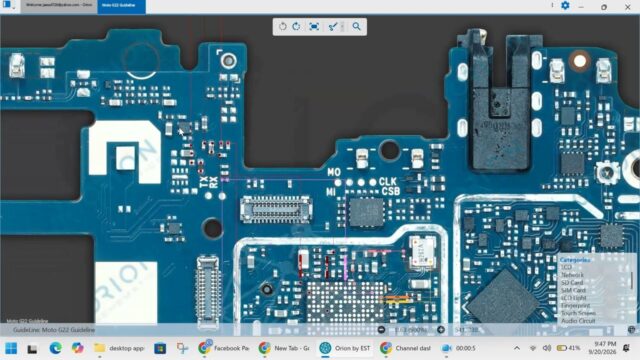The height and width of the screenshot is (360, 640).
Task: Launch Microsoft Edge from taskbar
Action: (x=56, y=348)
